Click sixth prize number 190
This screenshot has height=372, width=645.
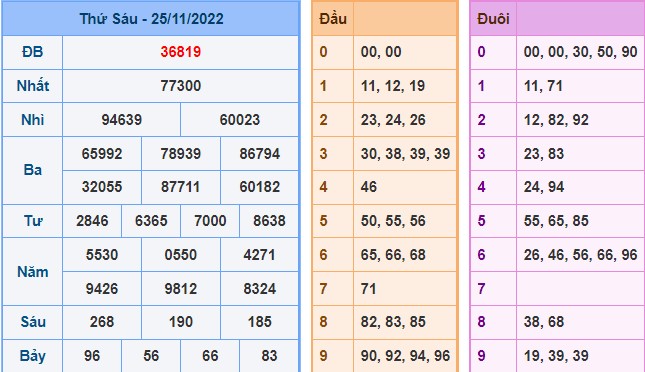(181, 322)
